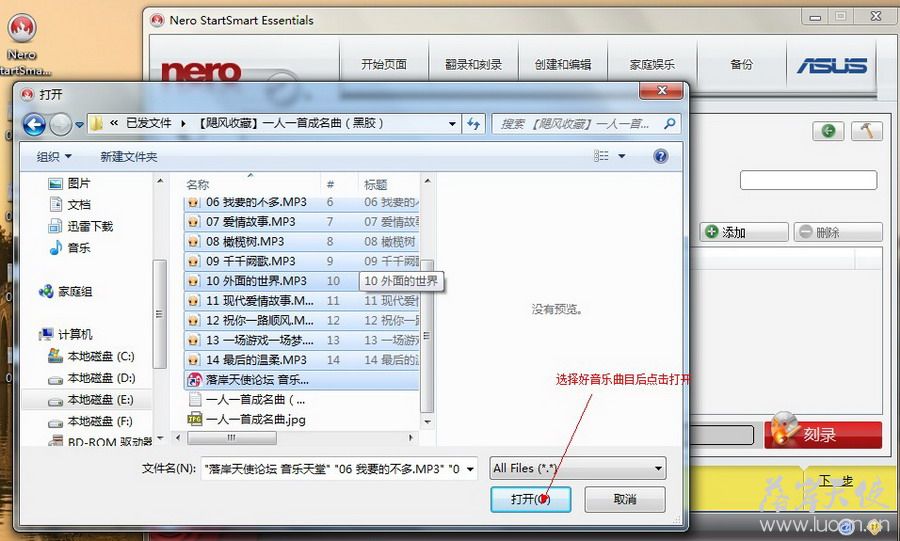The width and height of the screenshot is (900, 541).
Task: Click 计算机 in navigation pane
Action: point(65,334)
